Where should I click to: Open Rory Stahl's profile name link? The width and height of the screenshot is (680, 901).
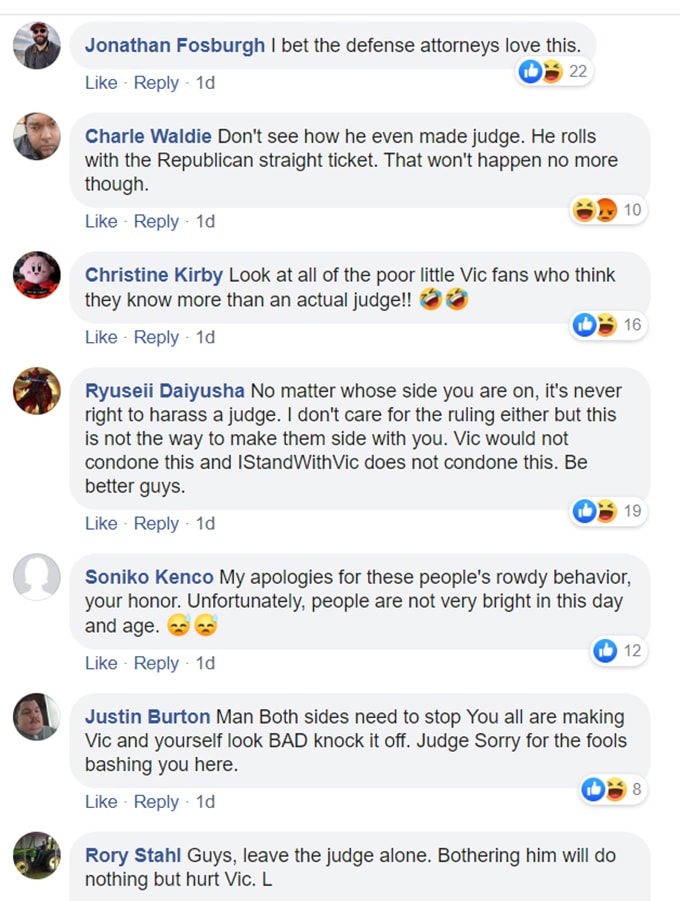pyautogui.click(x=134, y=856)
